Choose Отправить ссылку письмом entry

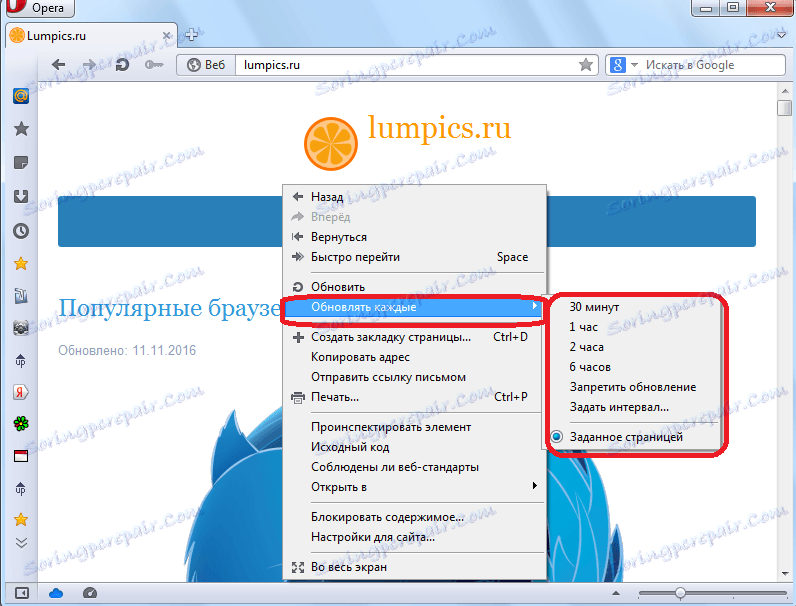click(x=414, y=377)
